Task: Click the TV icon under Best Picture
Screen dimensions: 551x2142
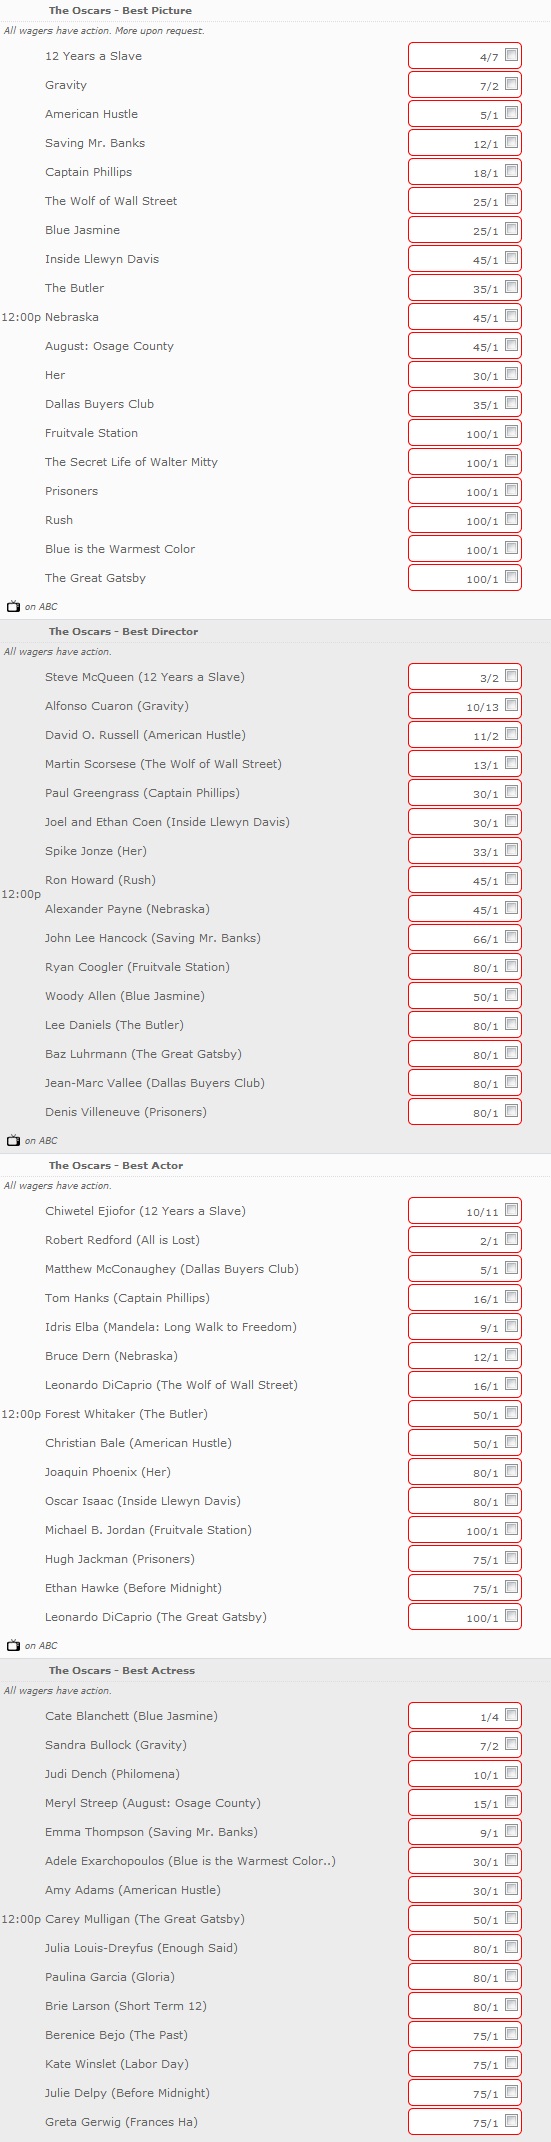Action: coord(13,606)
